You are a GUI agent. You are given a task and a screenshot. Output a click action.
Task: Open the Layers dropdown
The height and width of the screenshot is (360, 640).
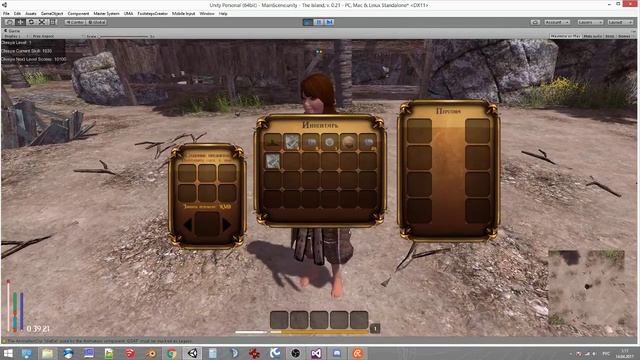tap(590, 22)
